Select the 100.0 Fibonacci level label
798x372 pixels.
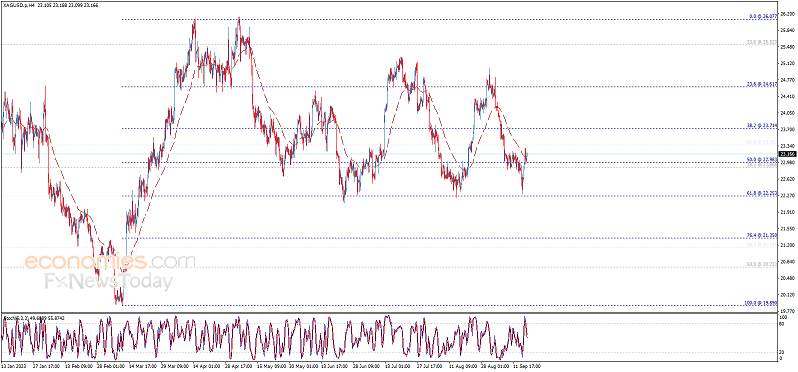pos(761,303)
